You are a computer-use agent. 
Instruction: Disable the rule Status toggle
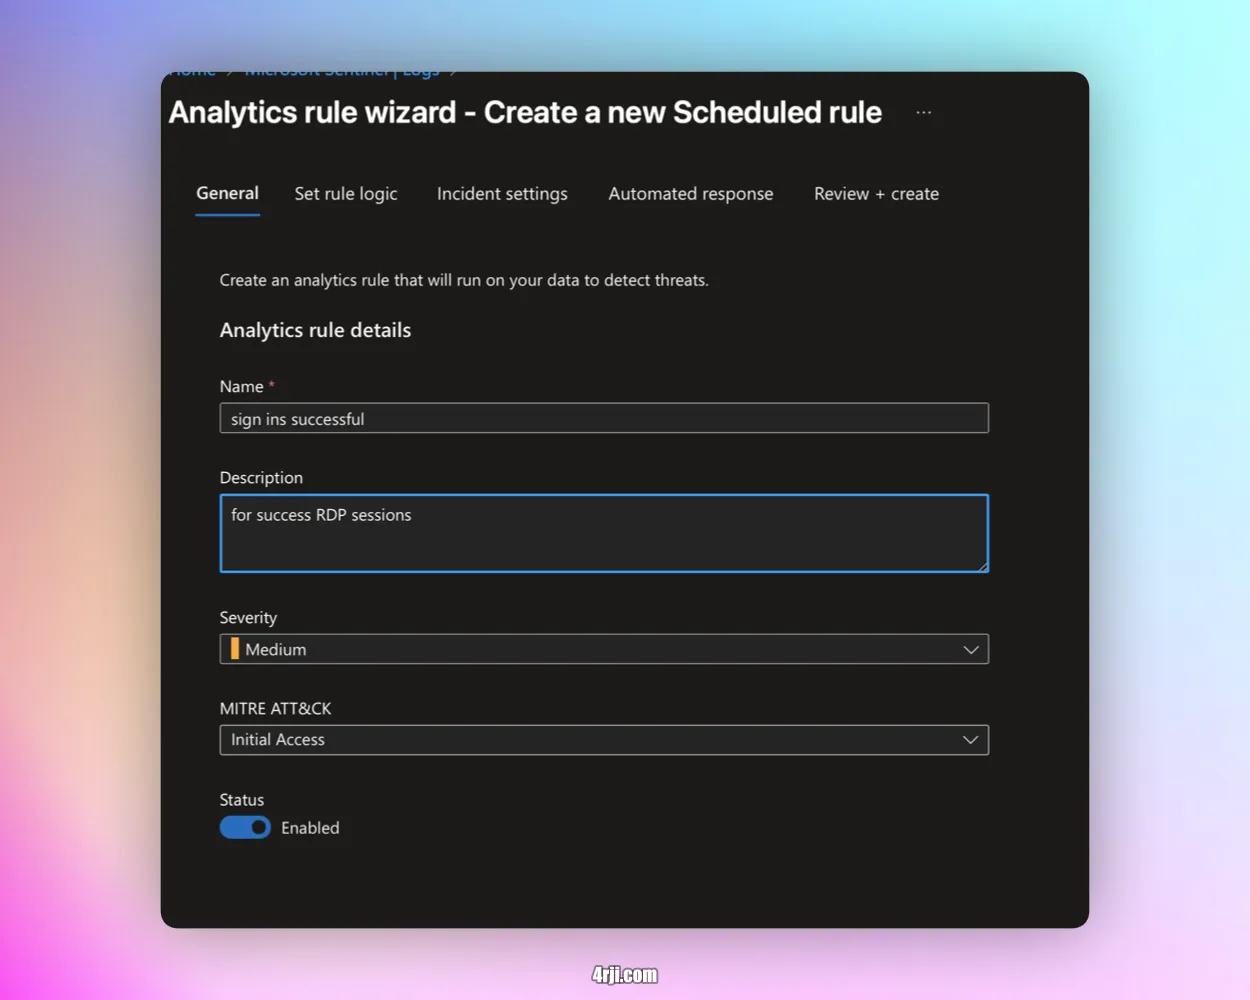click(x=245, y=827)
